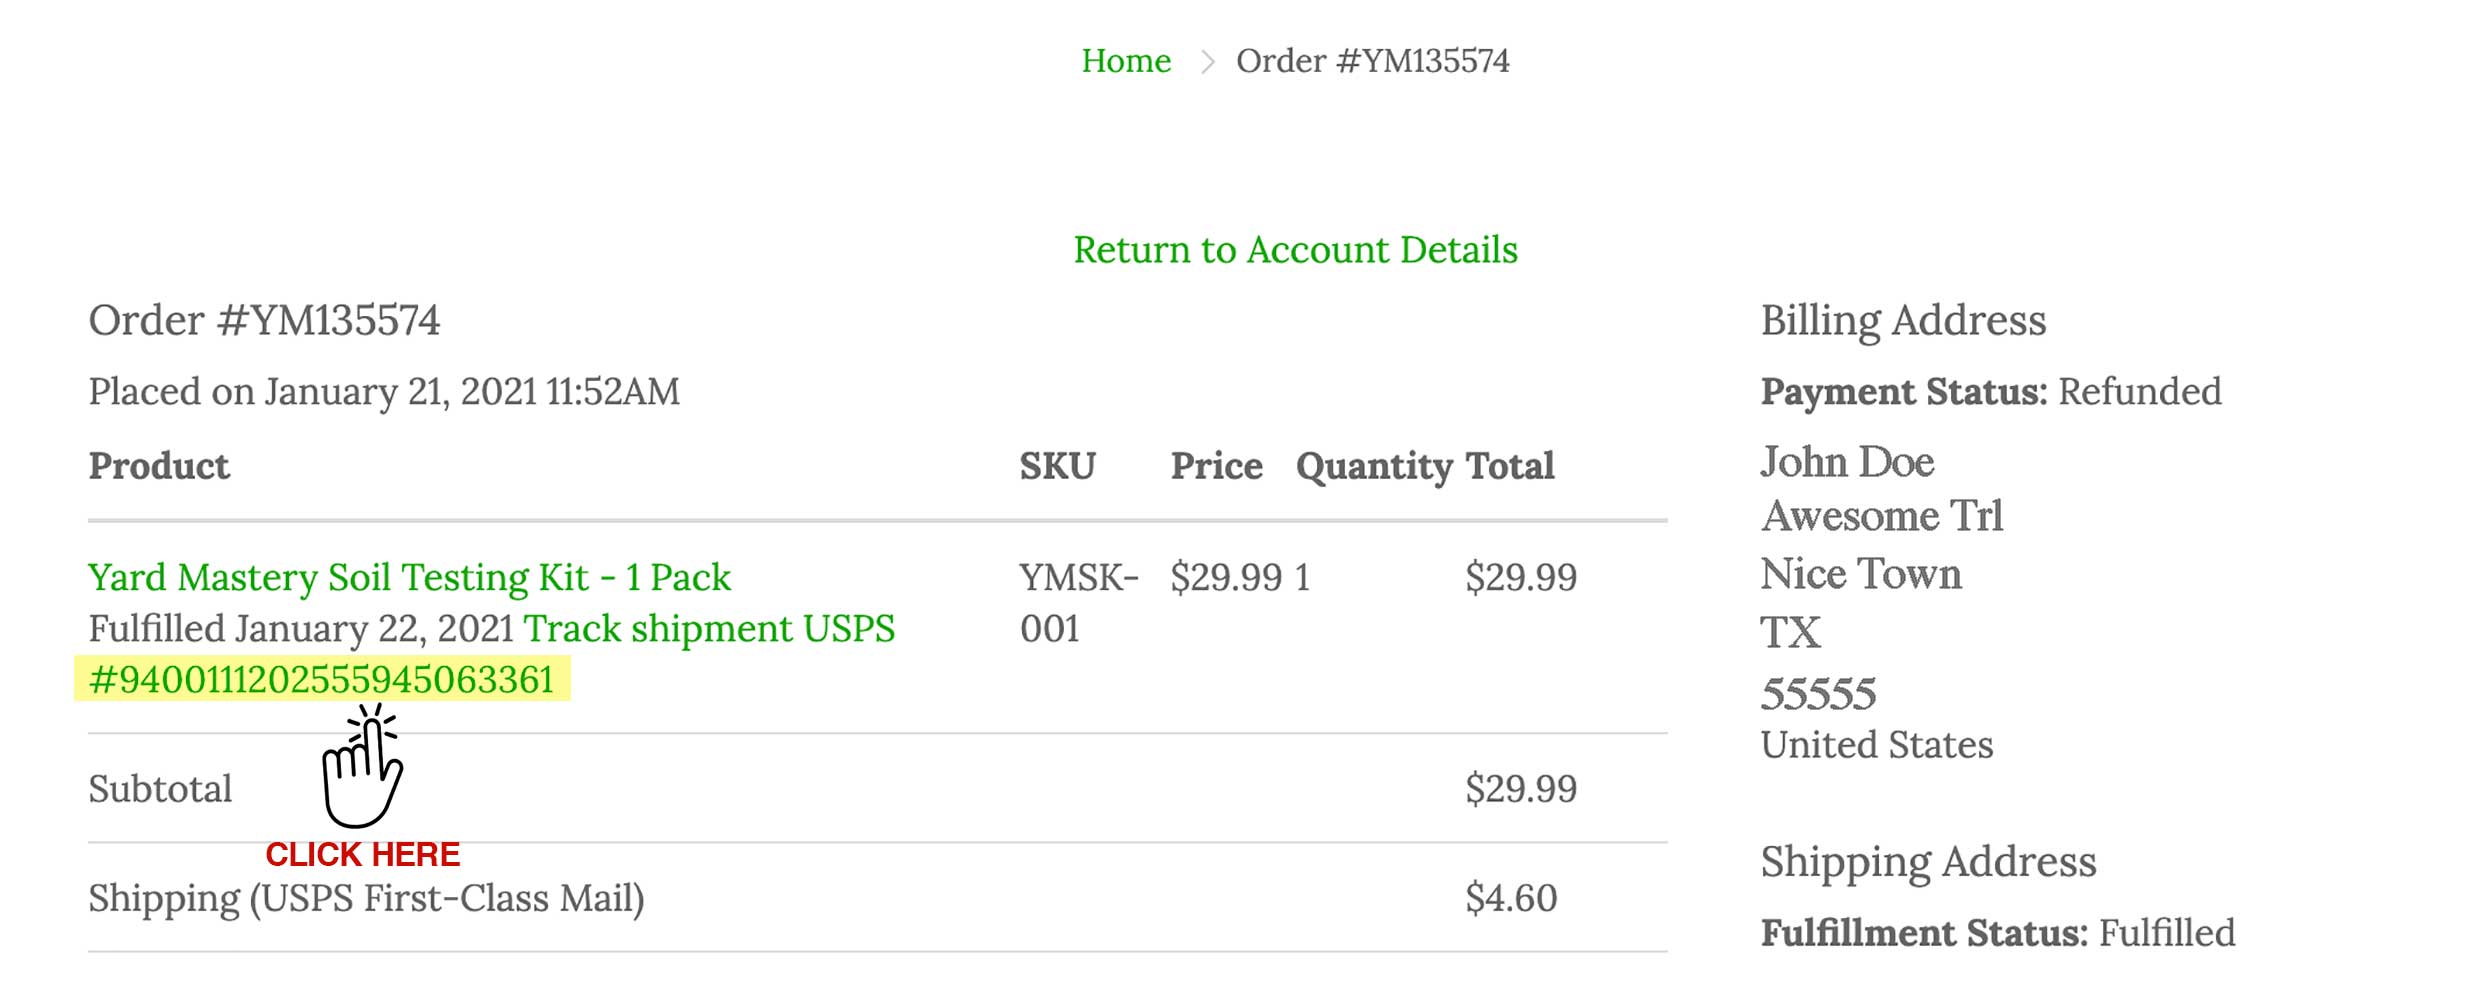The width and height of the screenshot is (2476, 983).
Task: Click the pointing hand cursor icon
Action: 362,768
